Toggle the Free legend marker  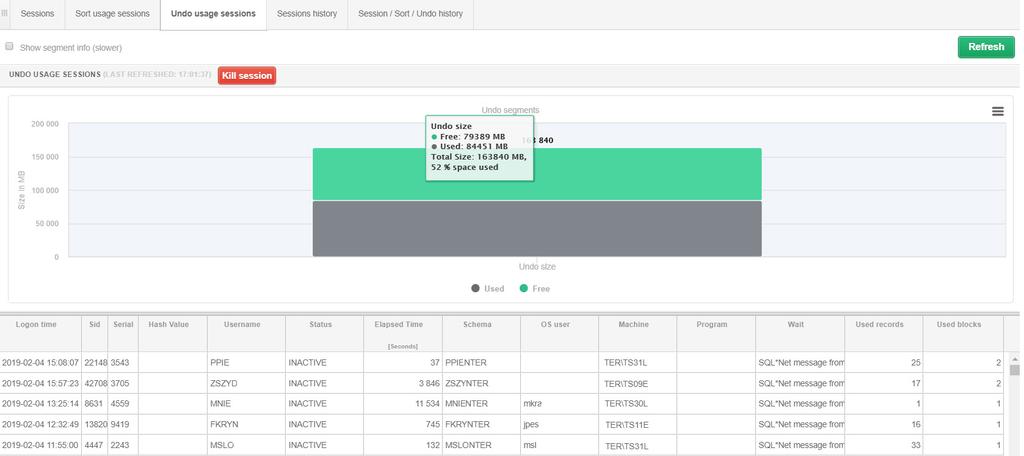[524, 288]
